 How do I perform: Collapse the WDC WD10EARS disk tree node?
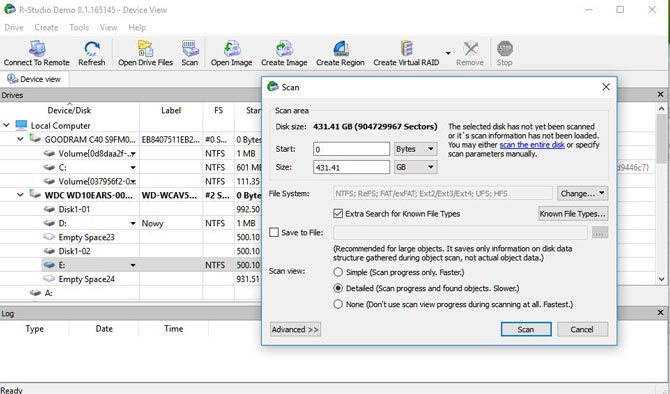click(20, 195)
